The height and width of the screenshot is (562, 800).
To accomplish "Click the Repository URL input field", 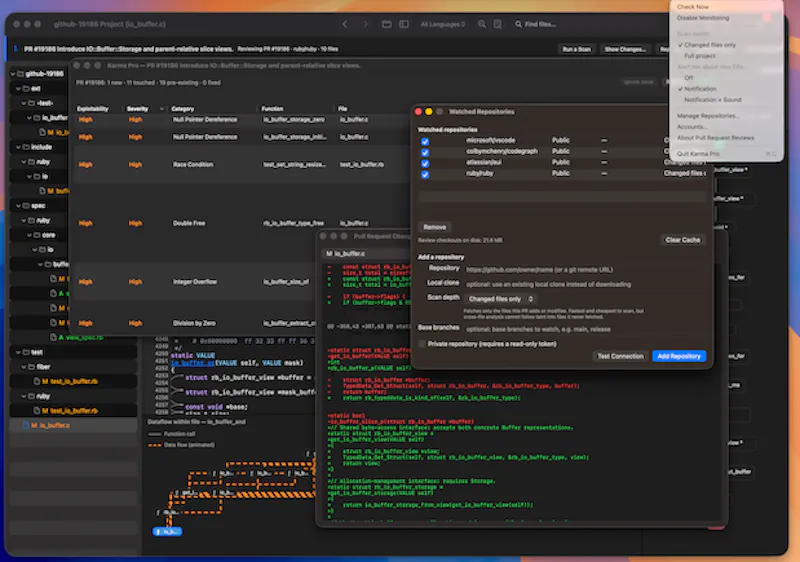I will point(583,270).
